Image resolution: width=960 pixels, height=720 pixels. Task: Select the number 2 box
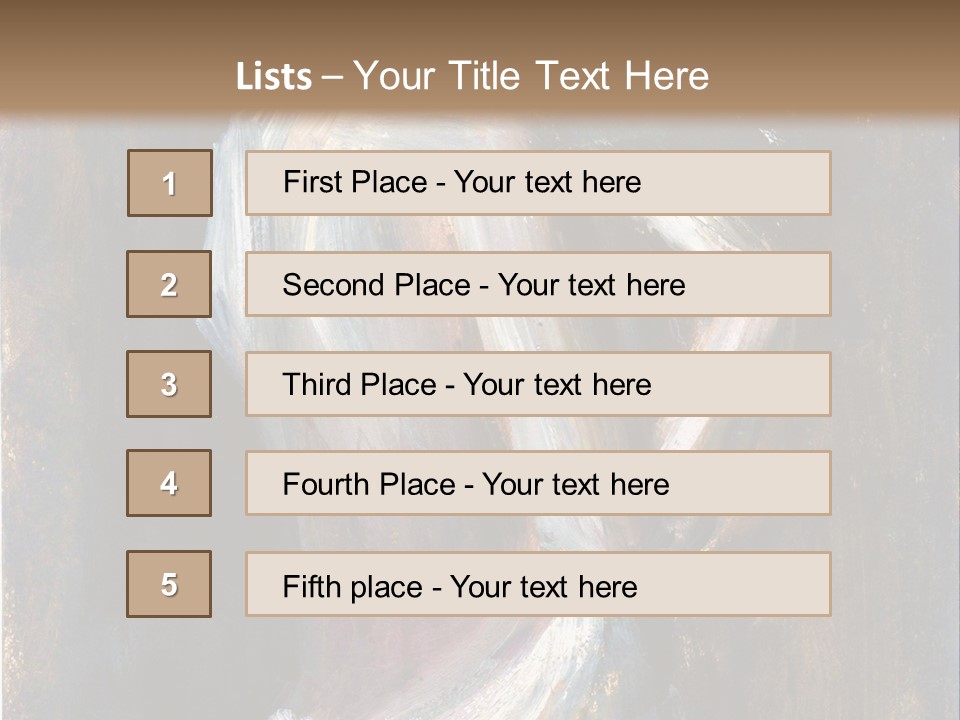[x=169, y=284]
